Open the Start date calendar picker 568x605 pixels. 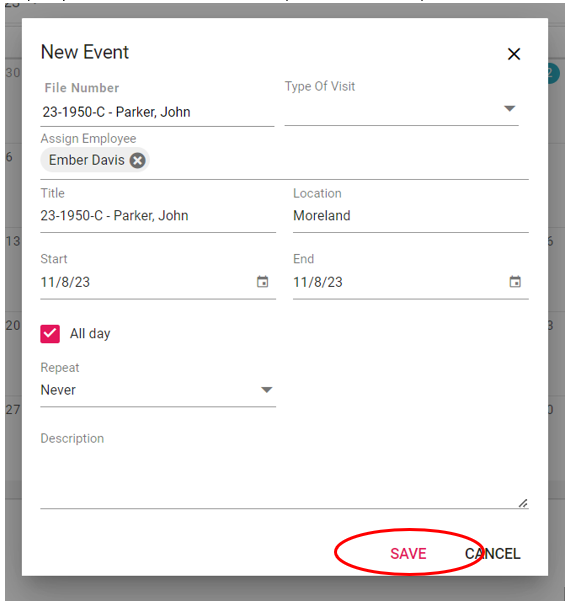[x=262, y=282]
